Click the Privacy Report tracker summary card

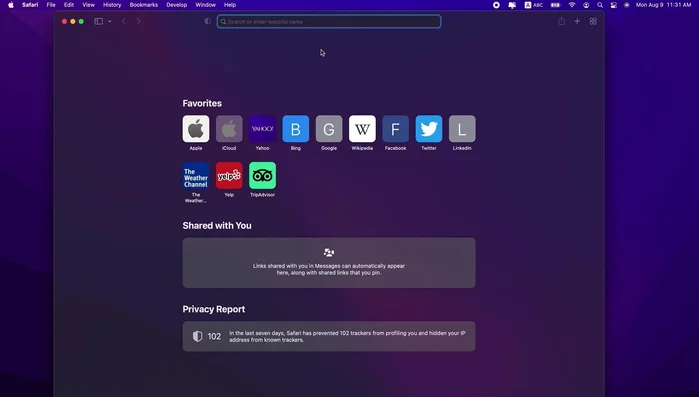[329, 336]
